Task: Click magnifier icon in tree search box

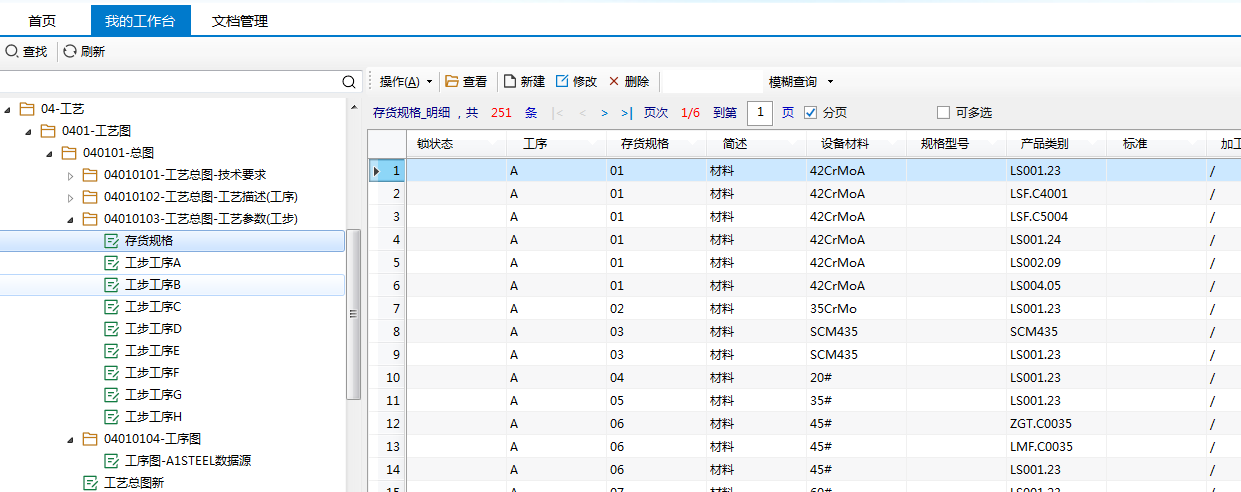Action: pos(348,82)
